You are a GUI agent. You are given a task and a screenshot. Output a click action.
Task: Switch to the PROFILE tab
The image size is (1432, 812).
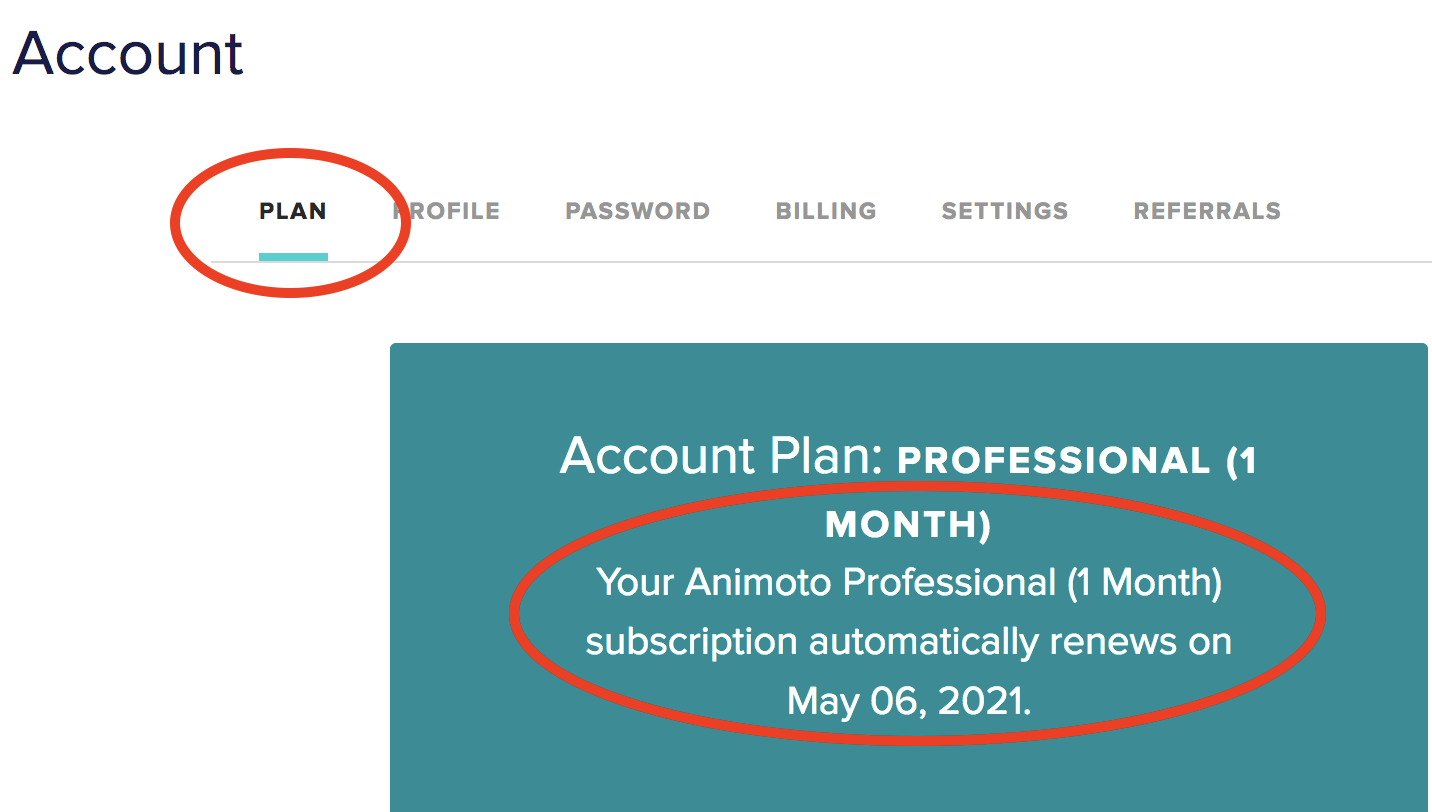(x=447, y=211)
